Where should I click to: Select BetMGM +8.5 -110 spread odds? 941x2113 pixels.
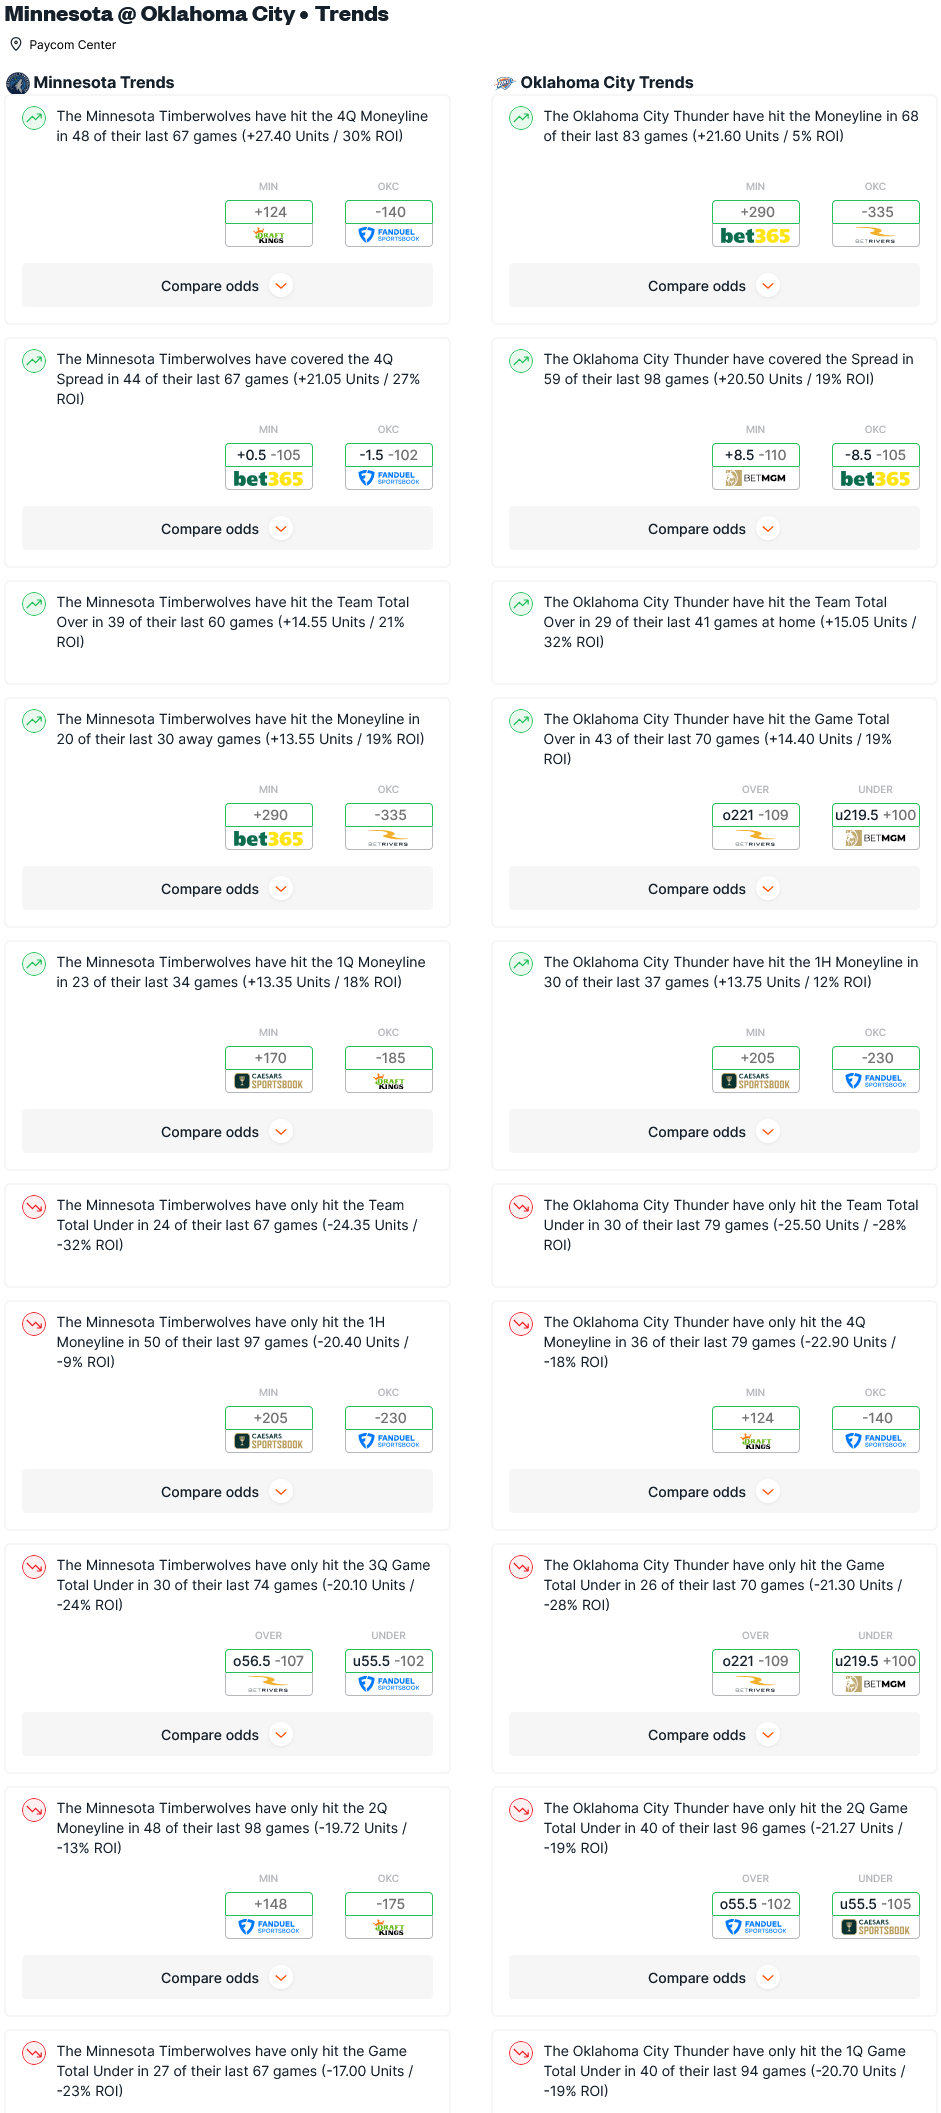(x=756, y=466)
